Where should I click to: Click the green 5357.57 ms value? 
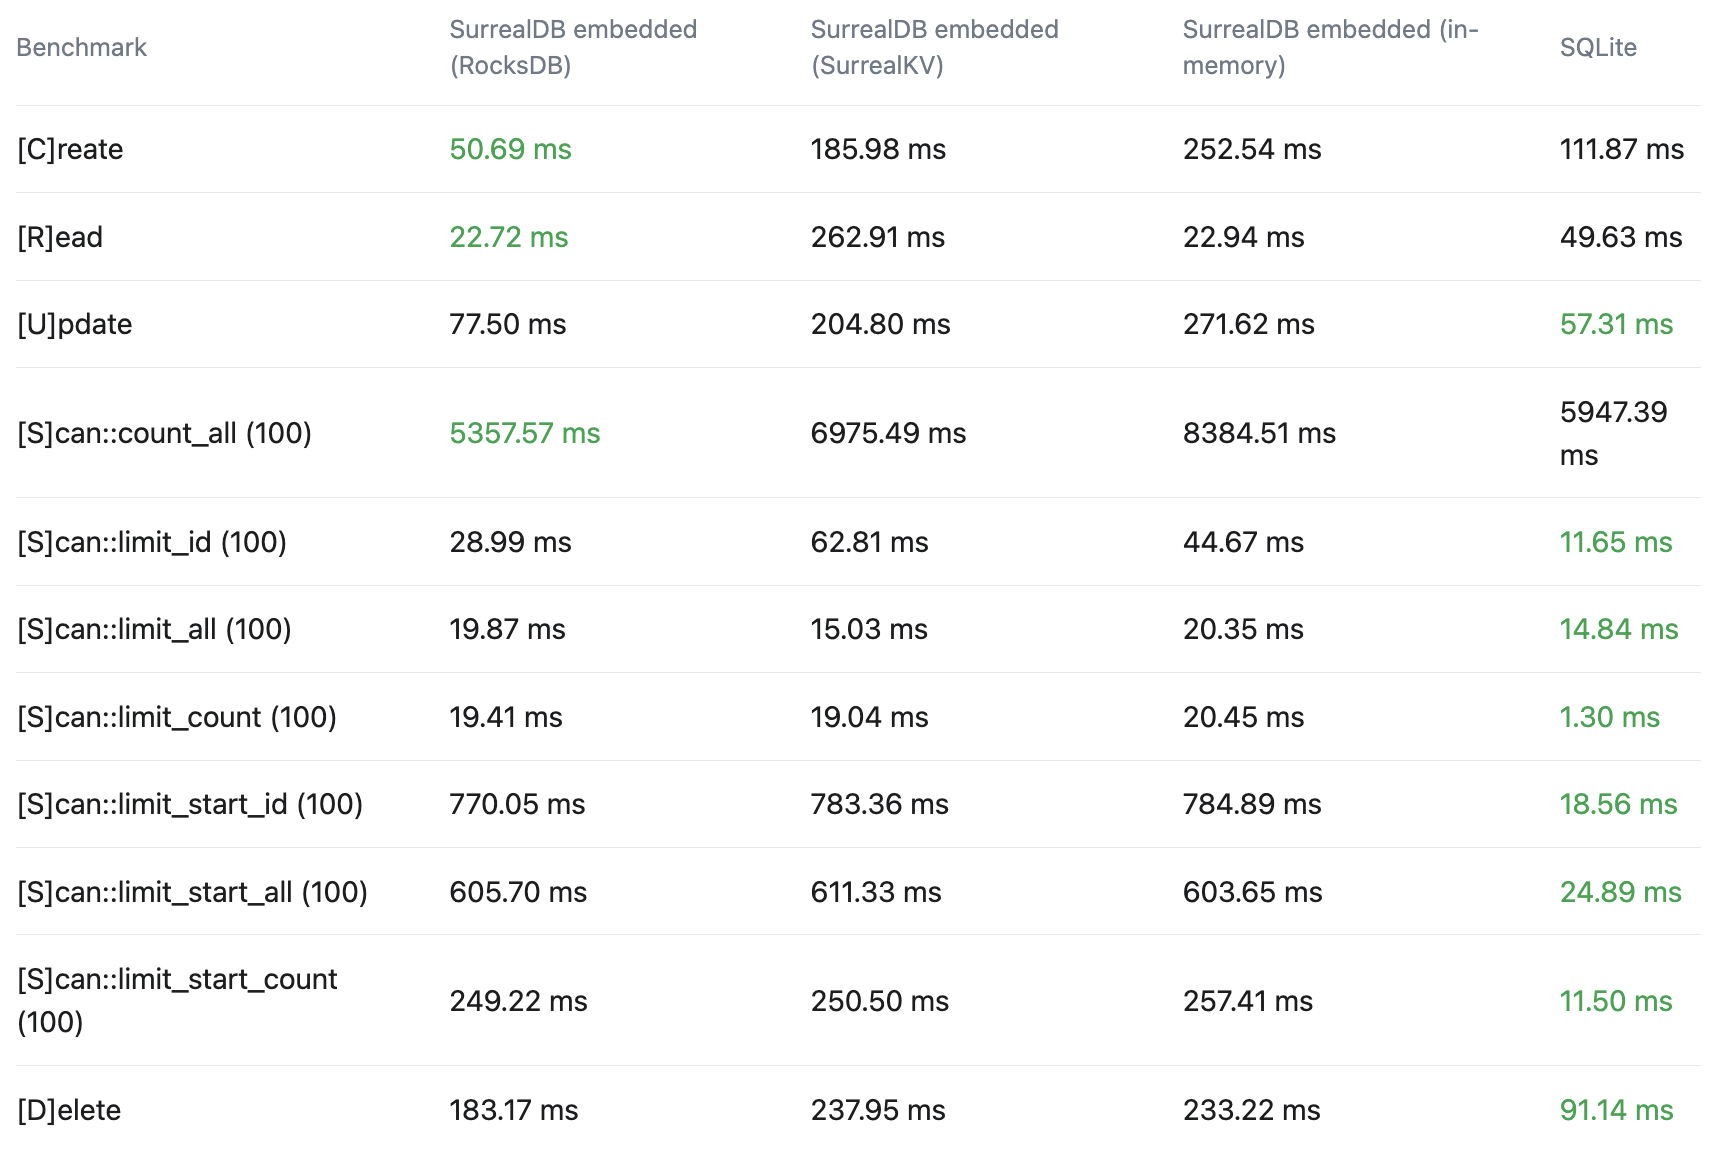[x=525, y=433]
